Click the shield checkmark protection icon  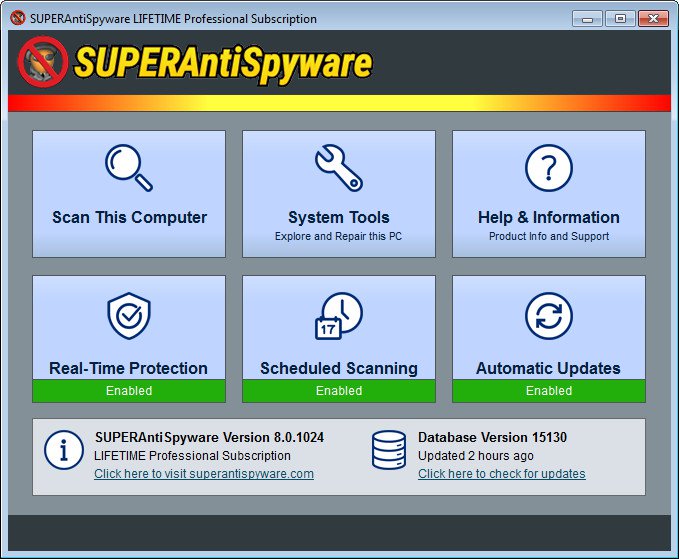(x=129, y=317)
